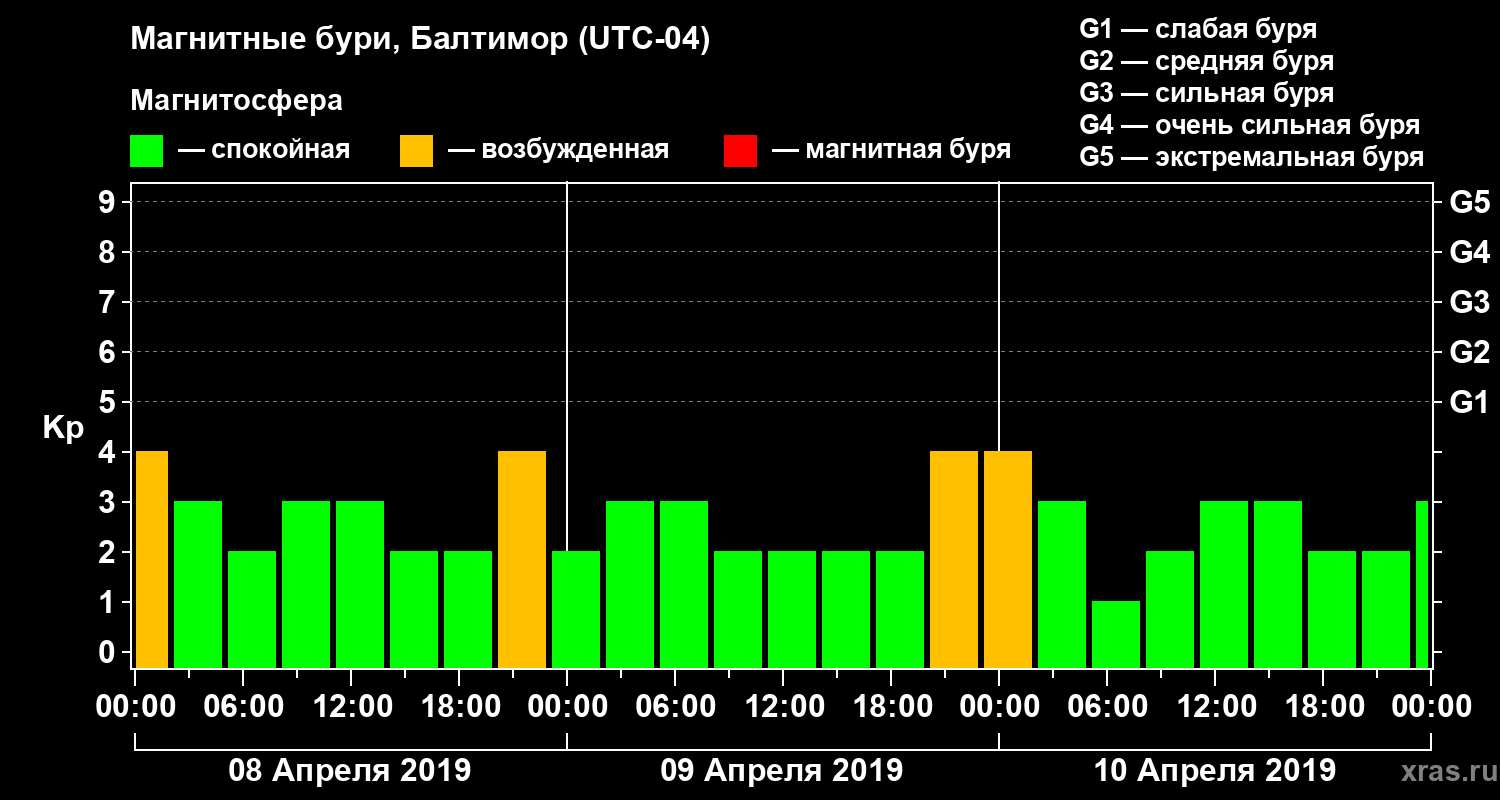The height and width of the screenshot is (800, 1500).
Task: Click the '08 Апреля 2019' date label
Action: click(x=350, y=771)
